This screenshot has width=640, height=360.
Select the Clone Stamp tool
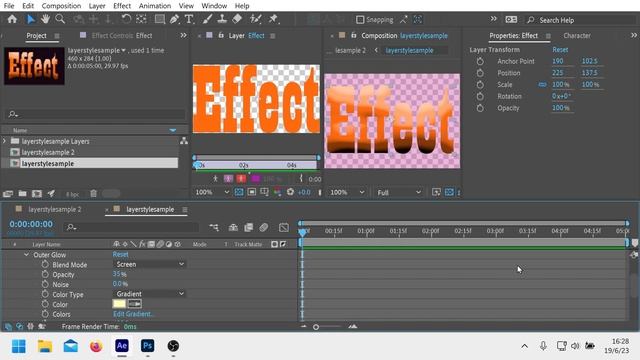(222, 19)
